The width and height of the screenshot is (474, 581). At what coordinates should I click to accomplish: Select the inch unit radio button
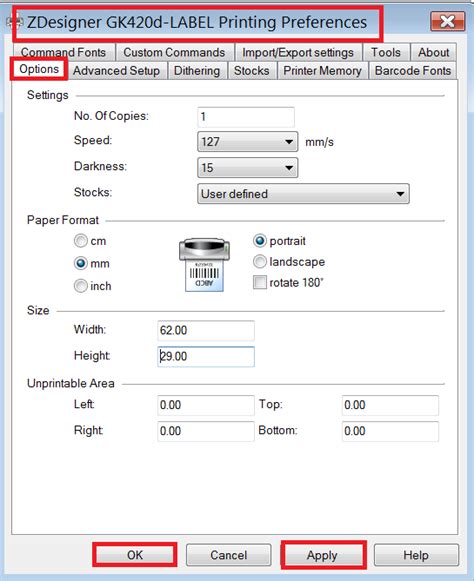[81, 286]
